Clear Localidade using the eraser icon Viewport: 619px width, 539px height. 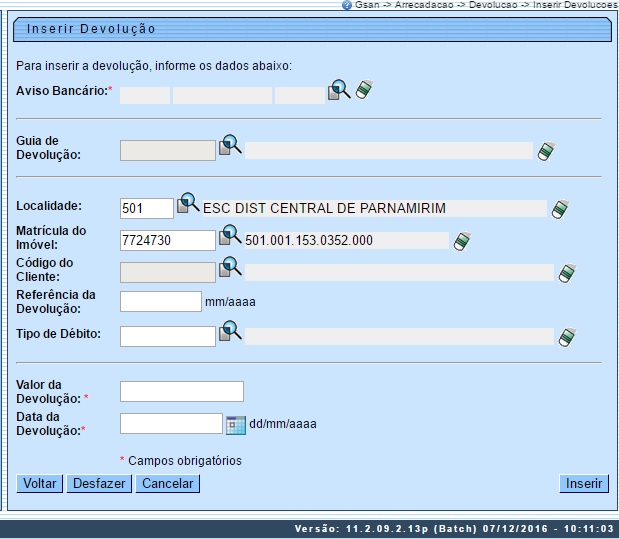560,209
